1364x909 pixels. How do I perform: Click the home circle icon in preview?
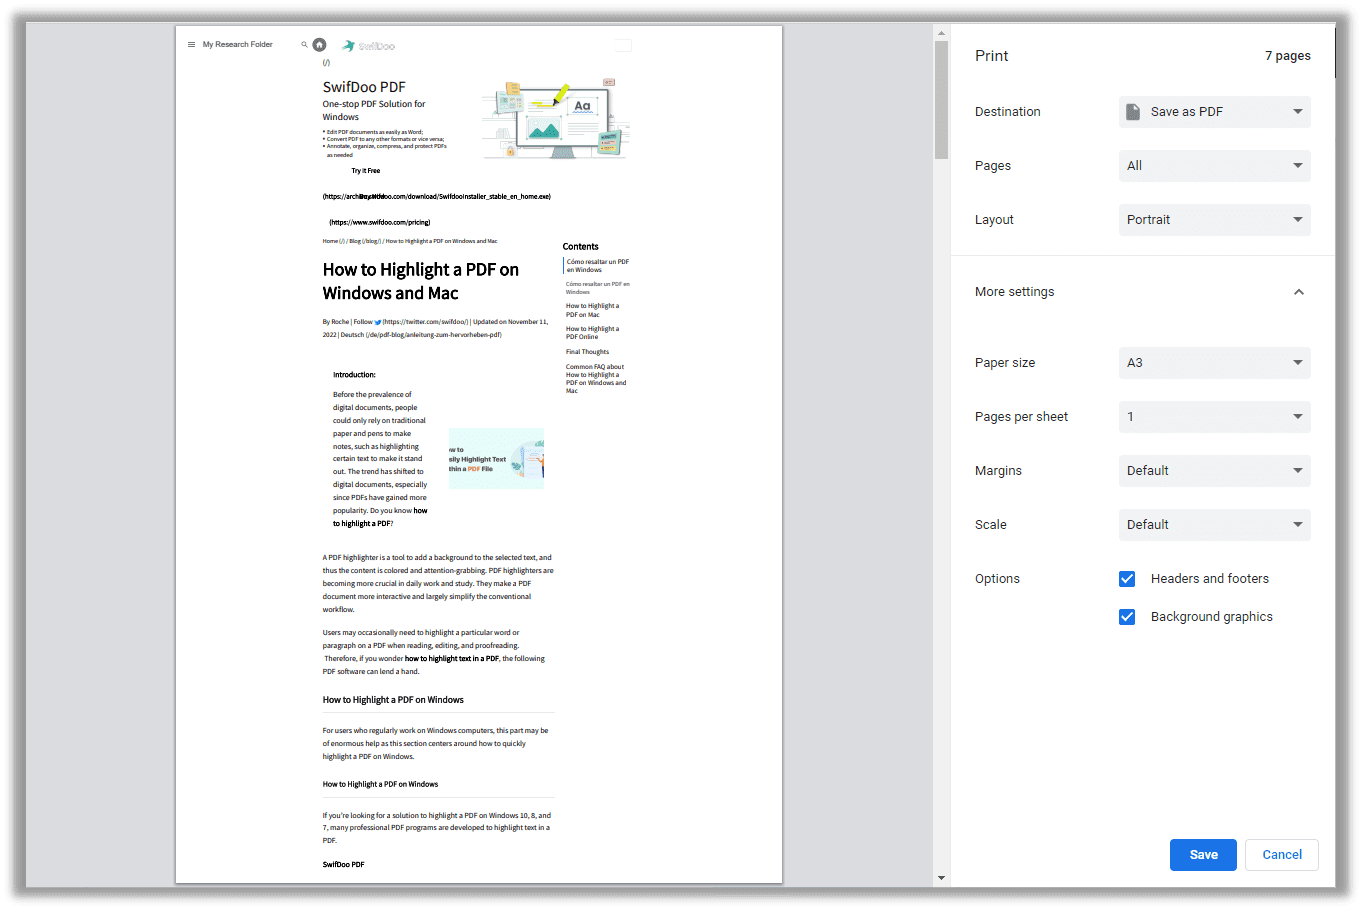point(319,44)
